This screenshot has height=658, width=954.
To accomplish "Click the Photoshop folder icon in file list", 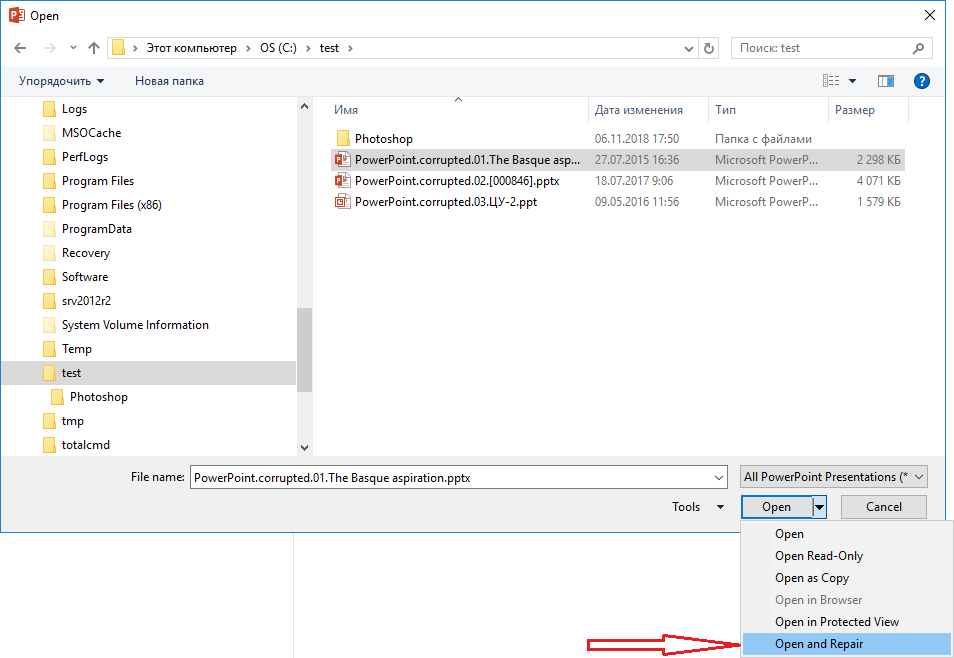I will 342,139.
